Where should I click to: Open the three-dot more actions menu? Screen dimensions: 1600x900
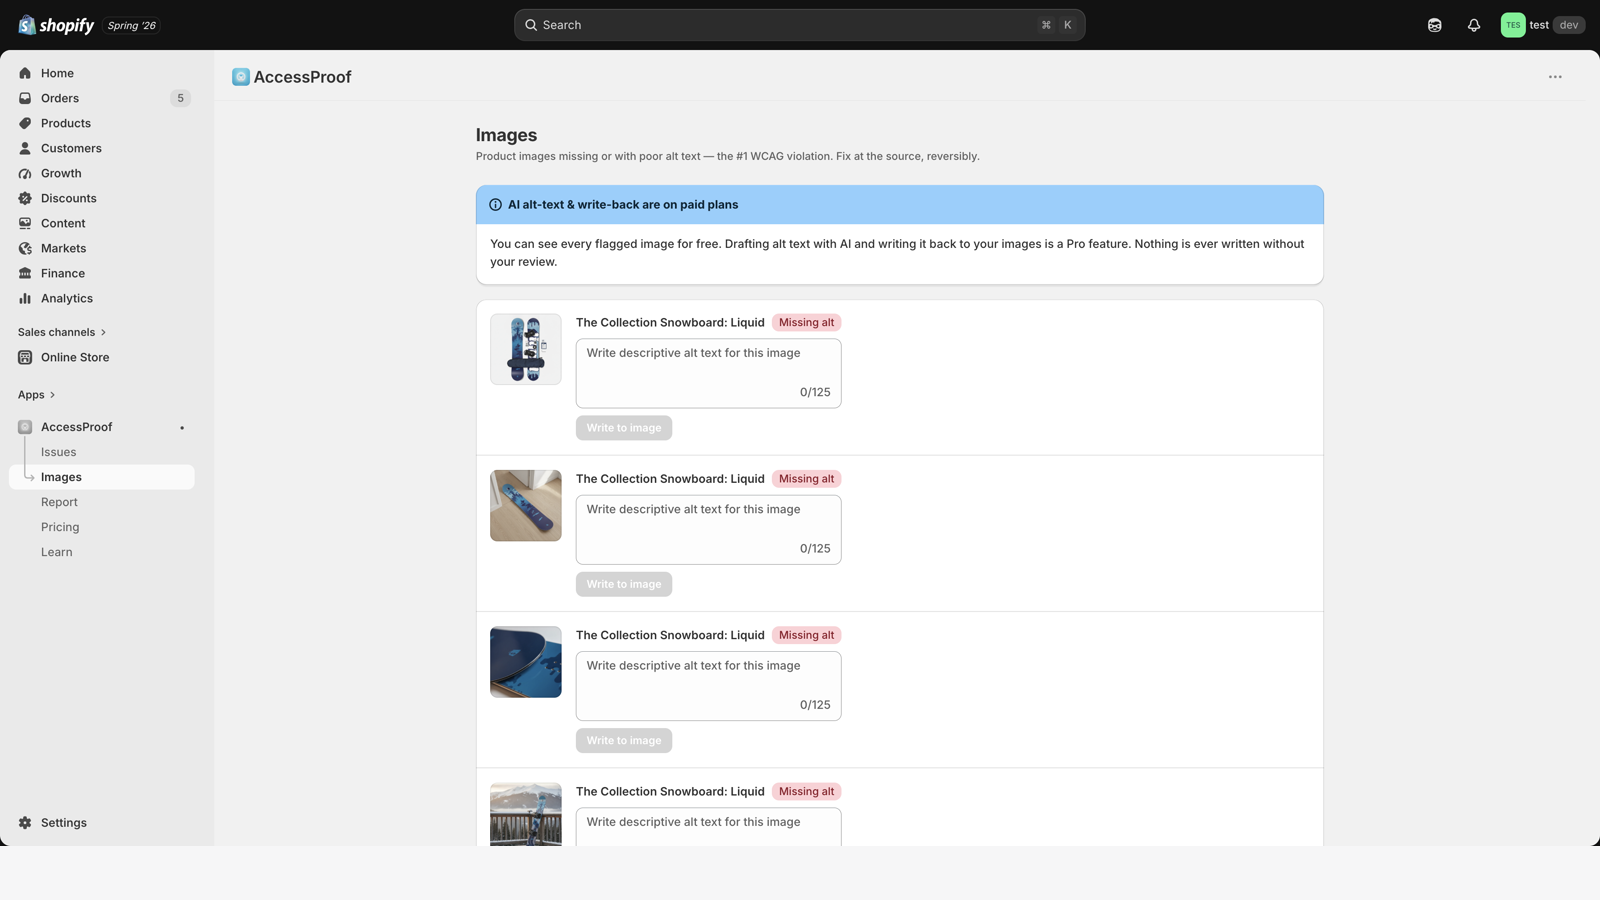[x=1555, y=77]
